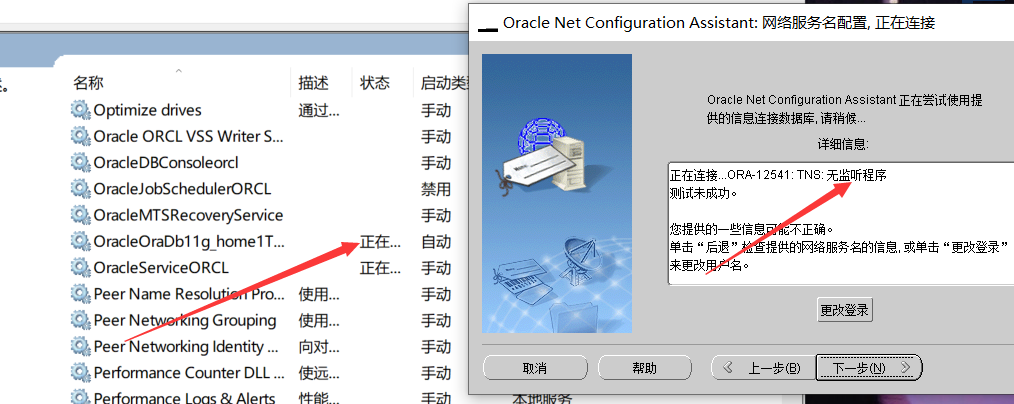The height and width of the screenshot is (404, 1014).
Task: Click the Peer Name Resolution gear icon
Action: point(80,294)
